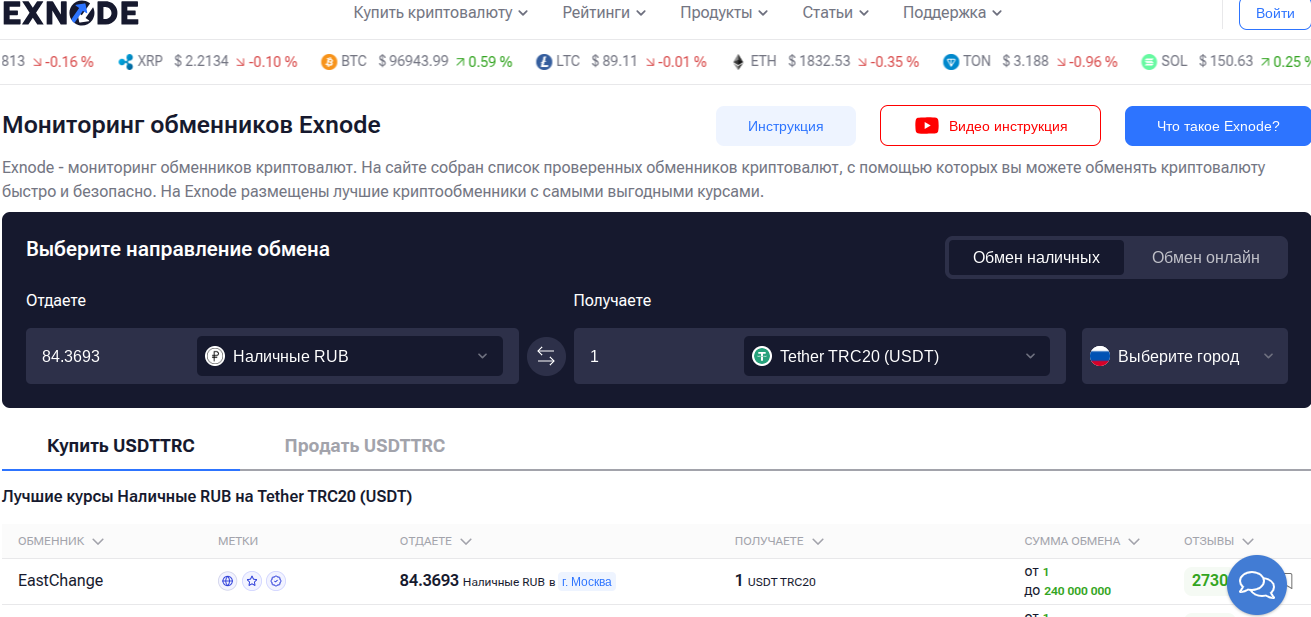
Task: Open the EastChange exchanger link
Action: pyautogui.click(x=61, y=580)
